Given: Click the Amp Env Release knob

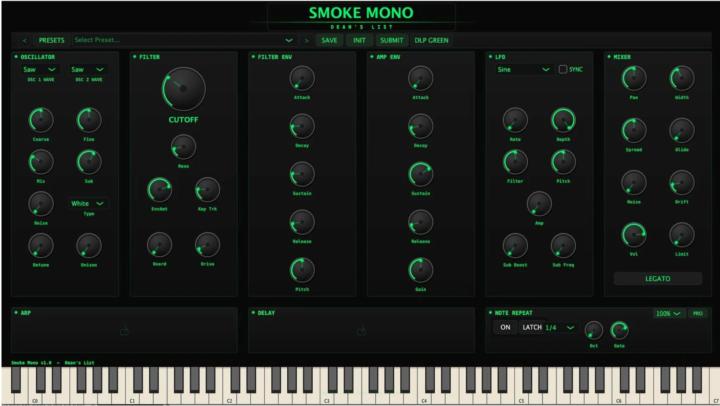Looking at the screenshot, I should pyautogui.click(x=421, y=222).
